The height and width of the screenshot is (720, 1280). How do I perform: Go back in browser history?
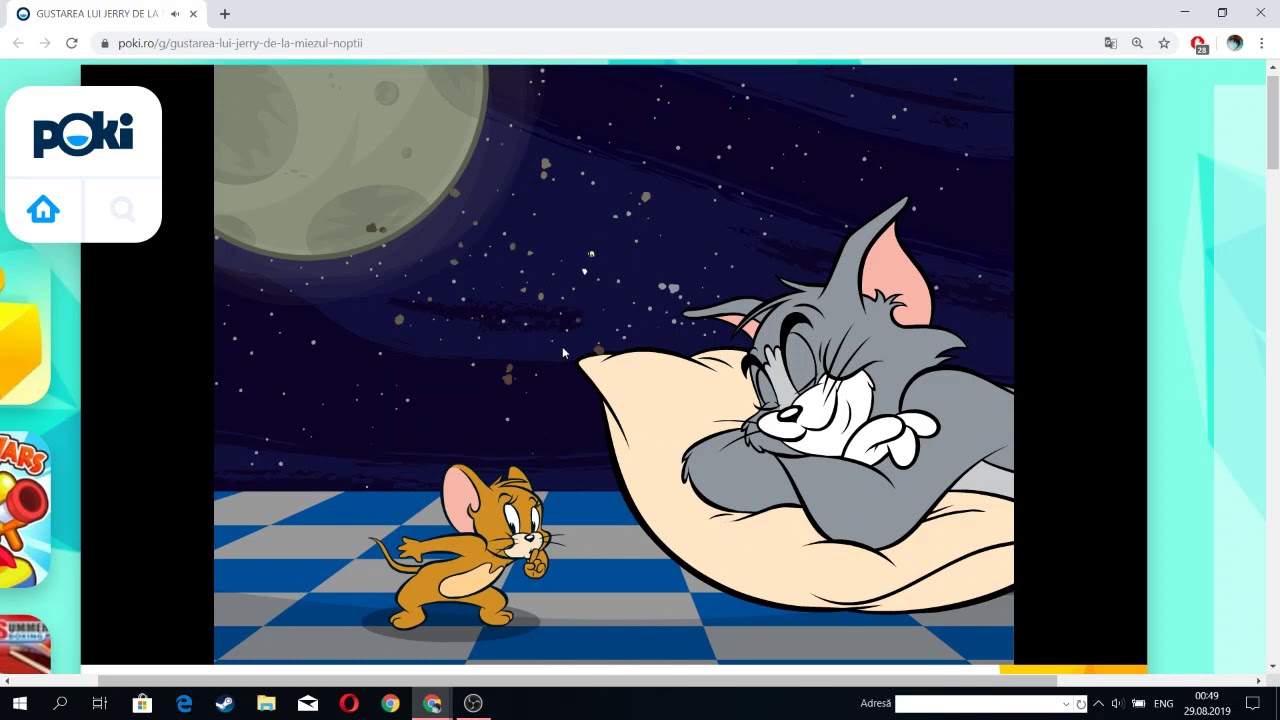tap(18, 43)
